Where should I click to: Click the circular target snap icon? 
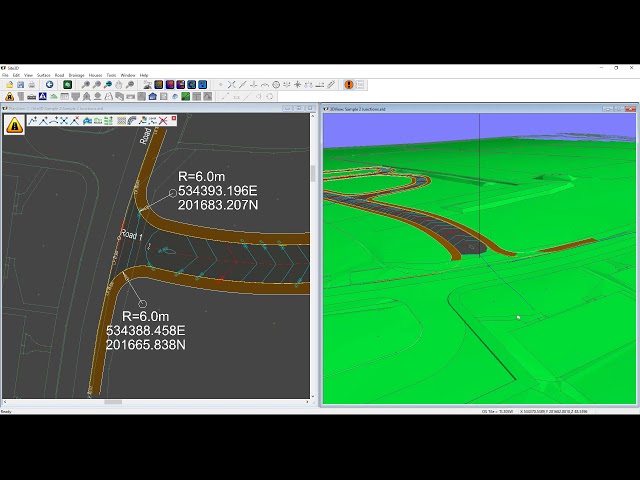tap(276, 84)
